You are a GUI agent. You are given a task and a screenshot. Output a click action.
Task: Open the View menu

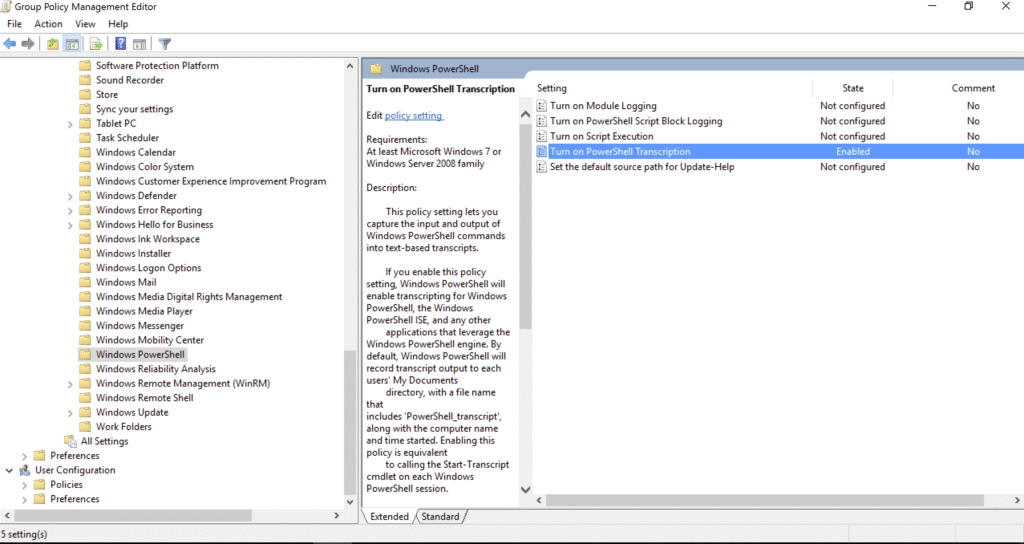[x=85, y=24]
